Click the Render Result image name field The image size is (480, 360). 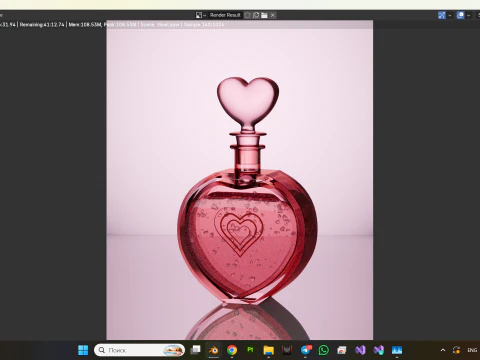(225, 15)
